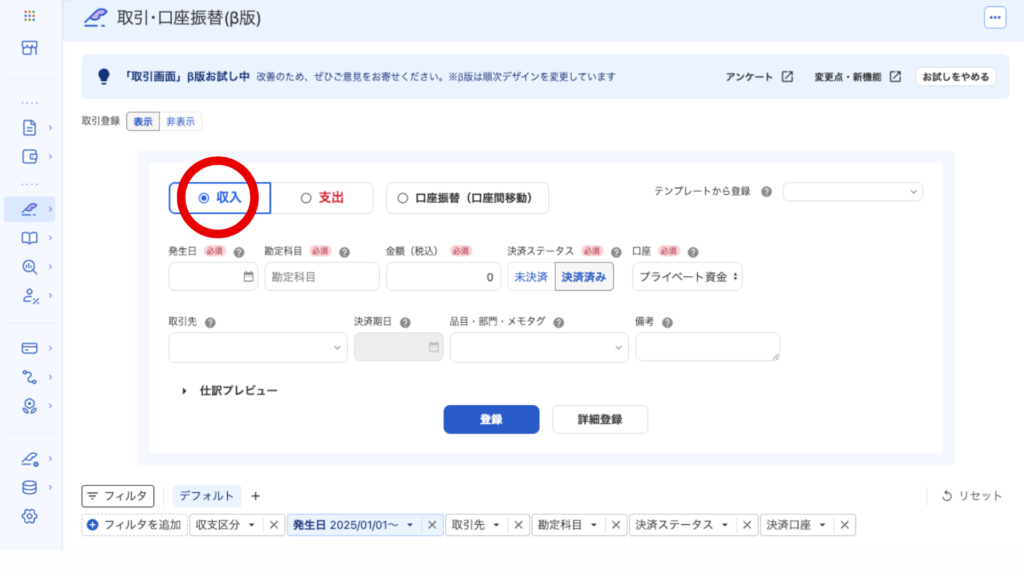1024x576 pixels.
Task: Select 口座振替(口座間移動) radio option
Action: tap(467, 198)
